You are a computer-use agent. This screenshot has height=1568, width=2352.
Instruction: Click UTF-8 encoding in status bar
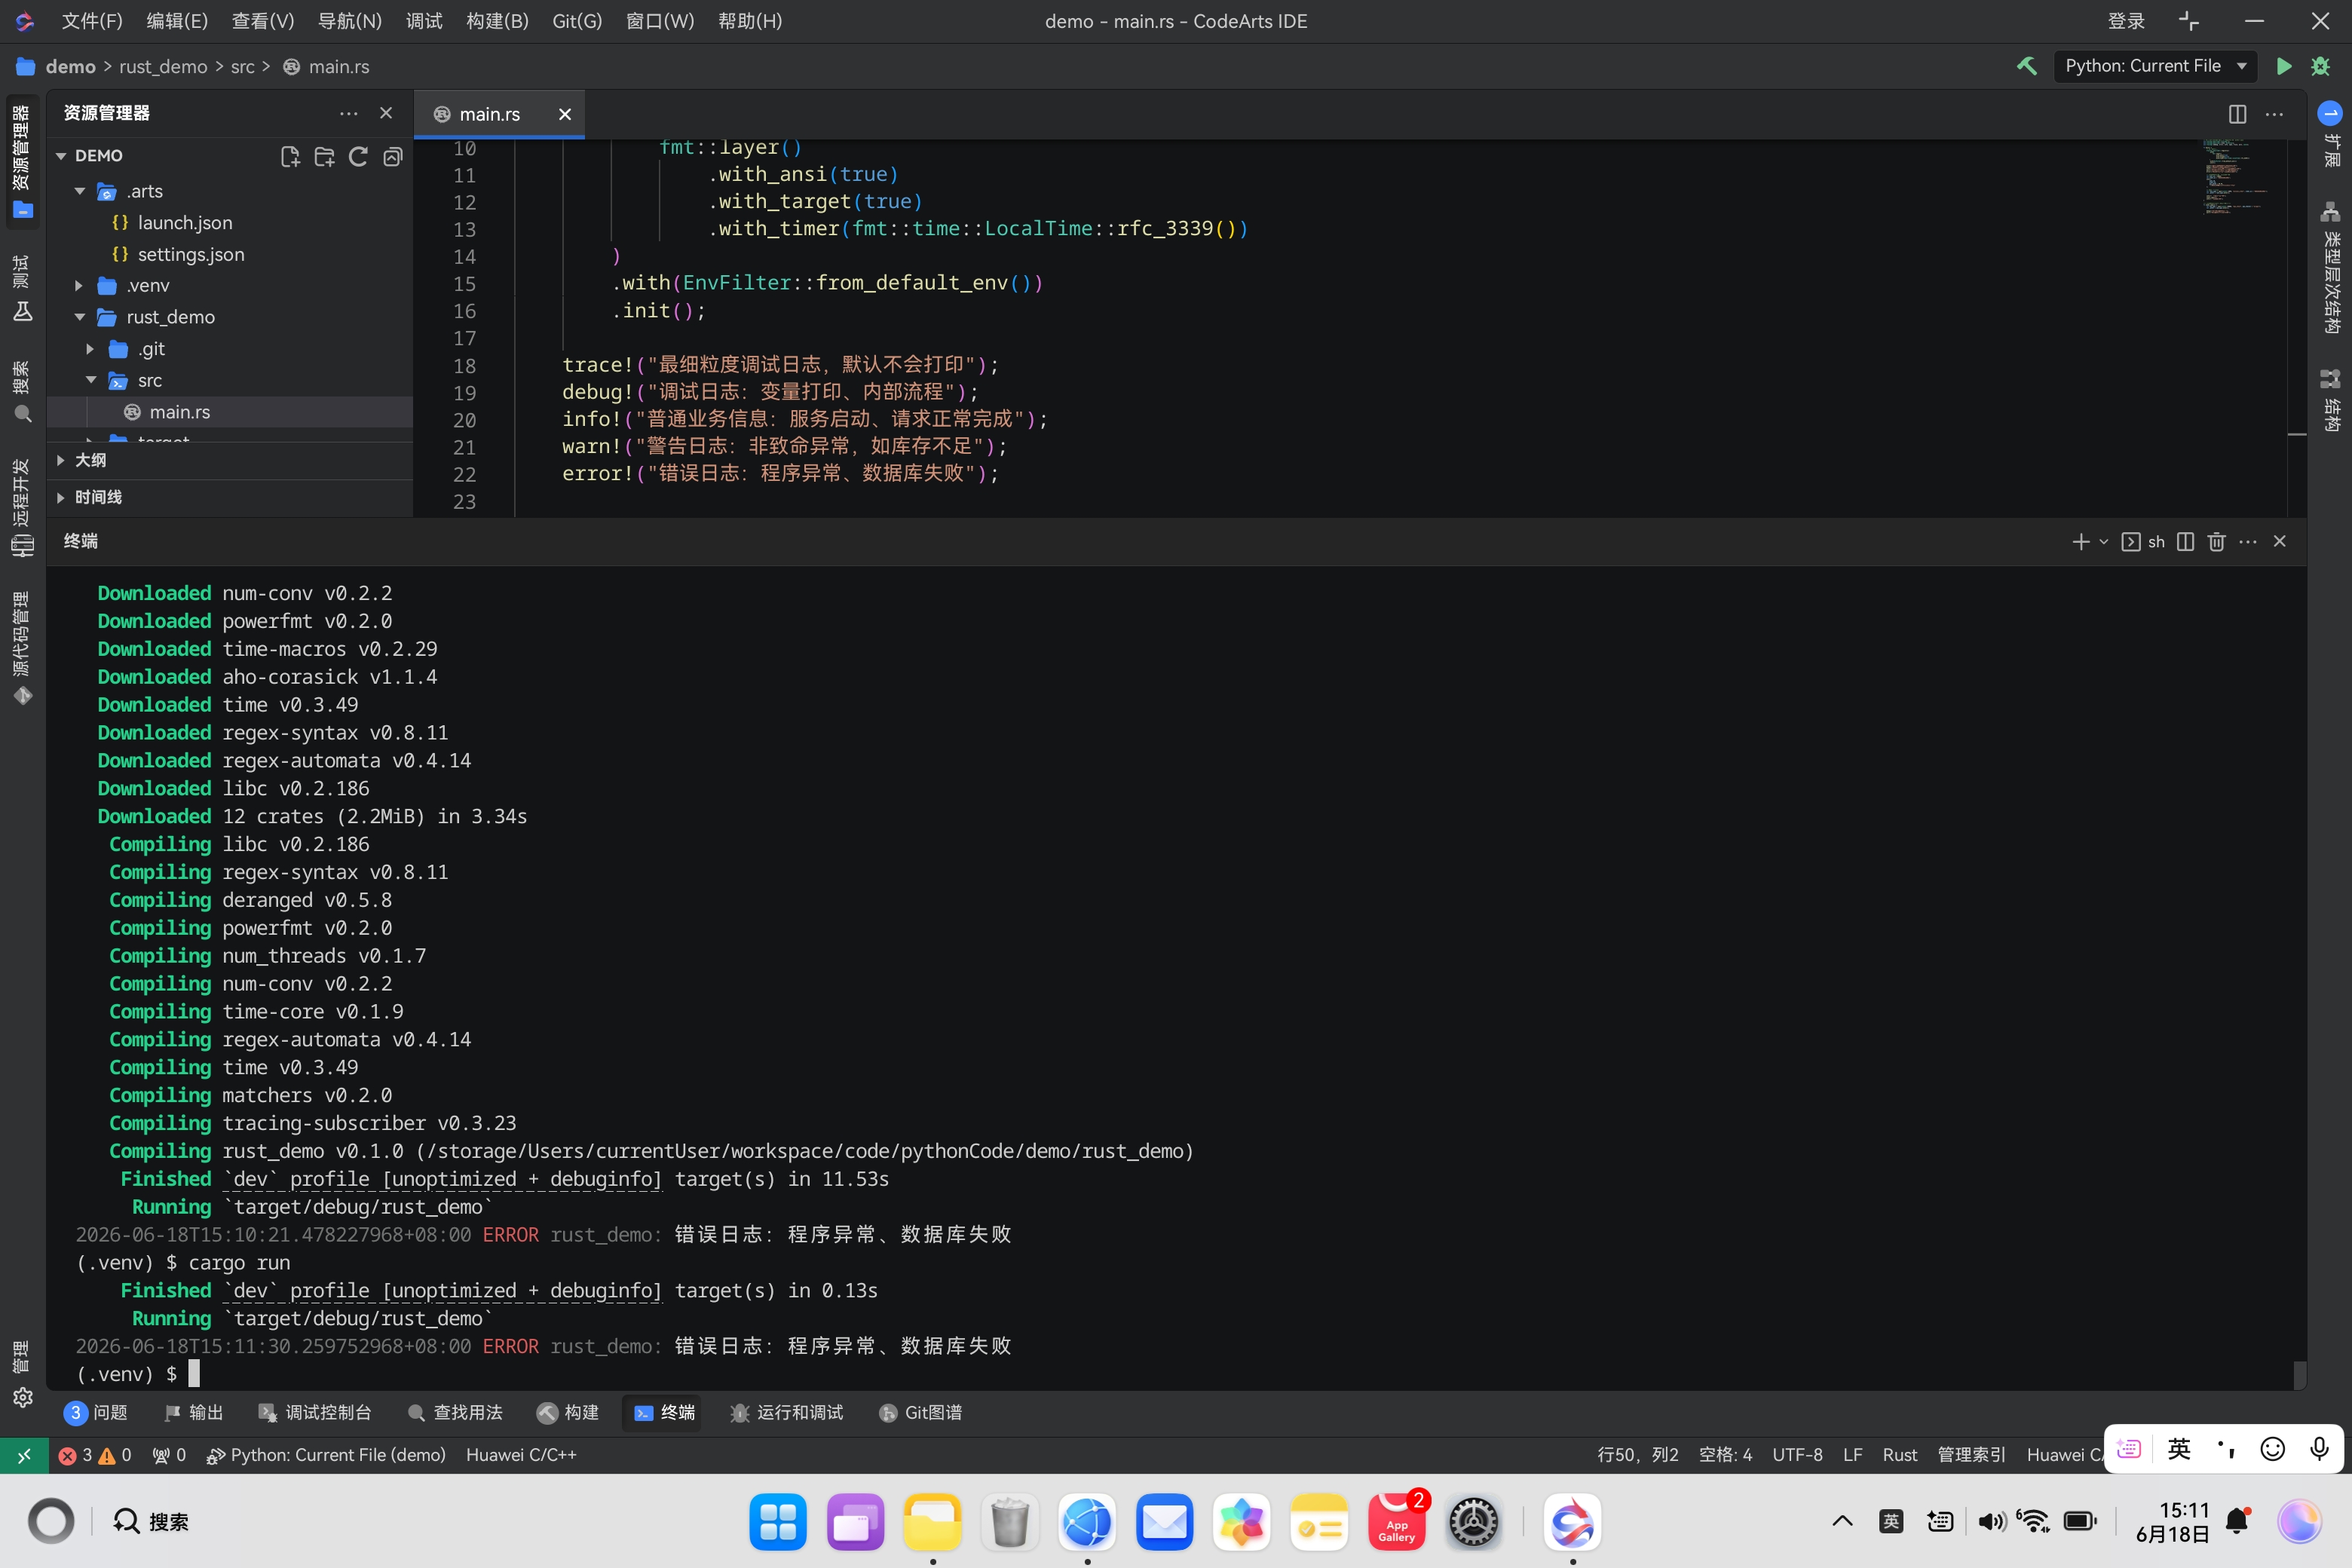pyautogui.click(x=1797, y=1455)
